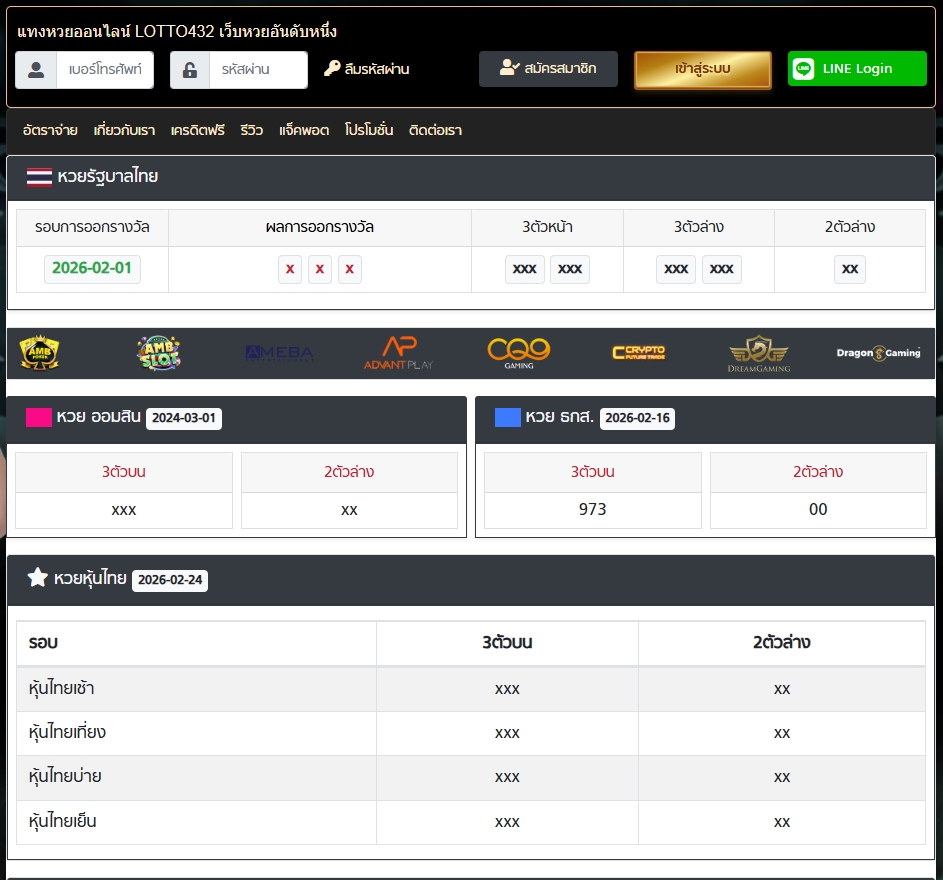Click the Thai flag icon
The image size is (943, 880).
pos(39,178)
